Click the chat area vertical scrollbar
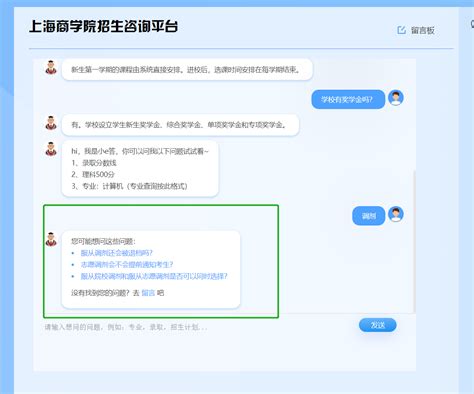This screenshot has height=394, width=474. 414,242
